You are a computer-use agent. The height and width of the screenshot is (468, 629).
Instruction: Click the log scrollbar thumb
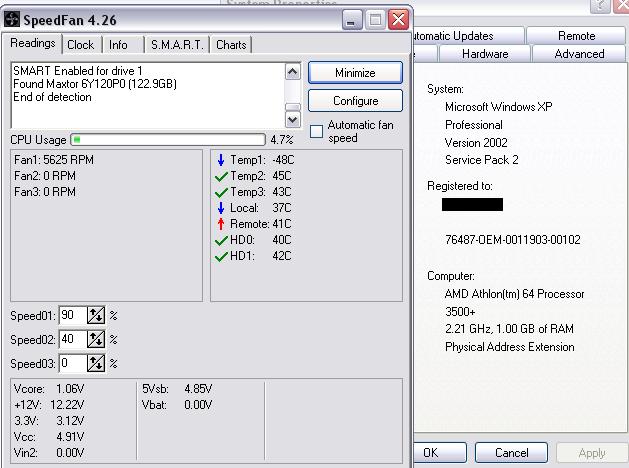pos(293,107)
